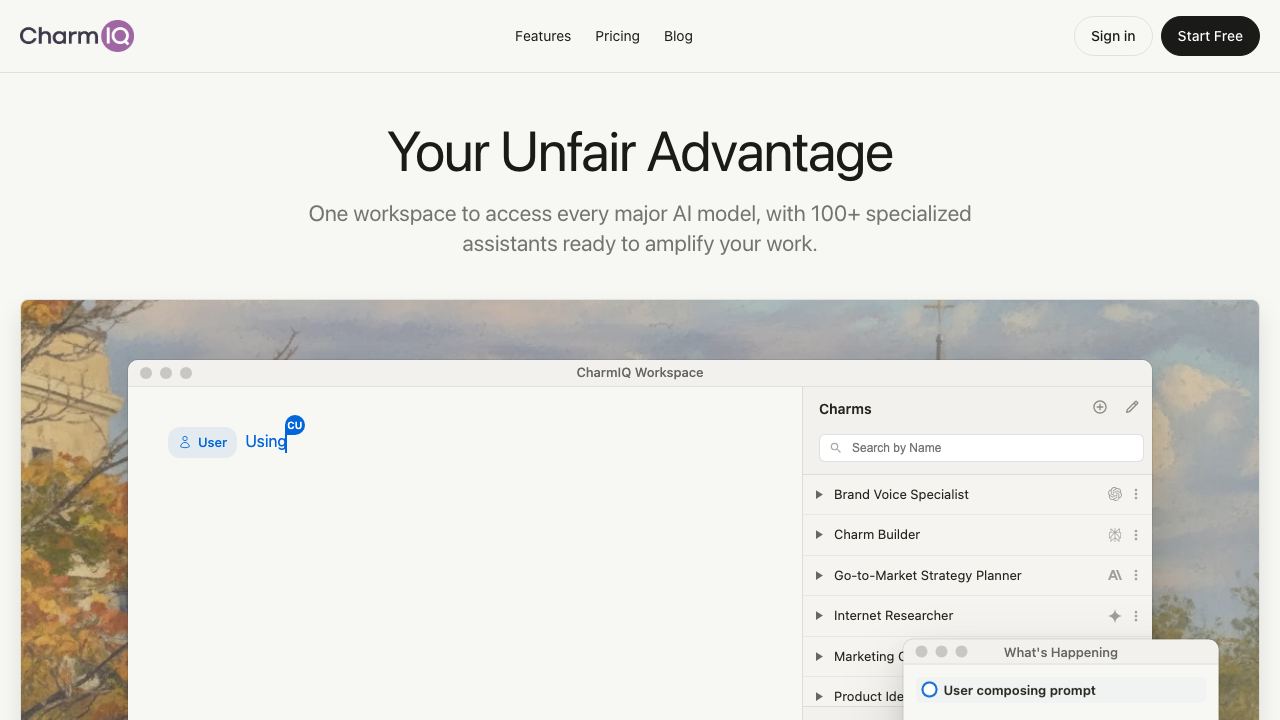This screenshot has height=720, width=1280.
Task: Click the CharmIQ logo
Action: click(x=77, y=36)
